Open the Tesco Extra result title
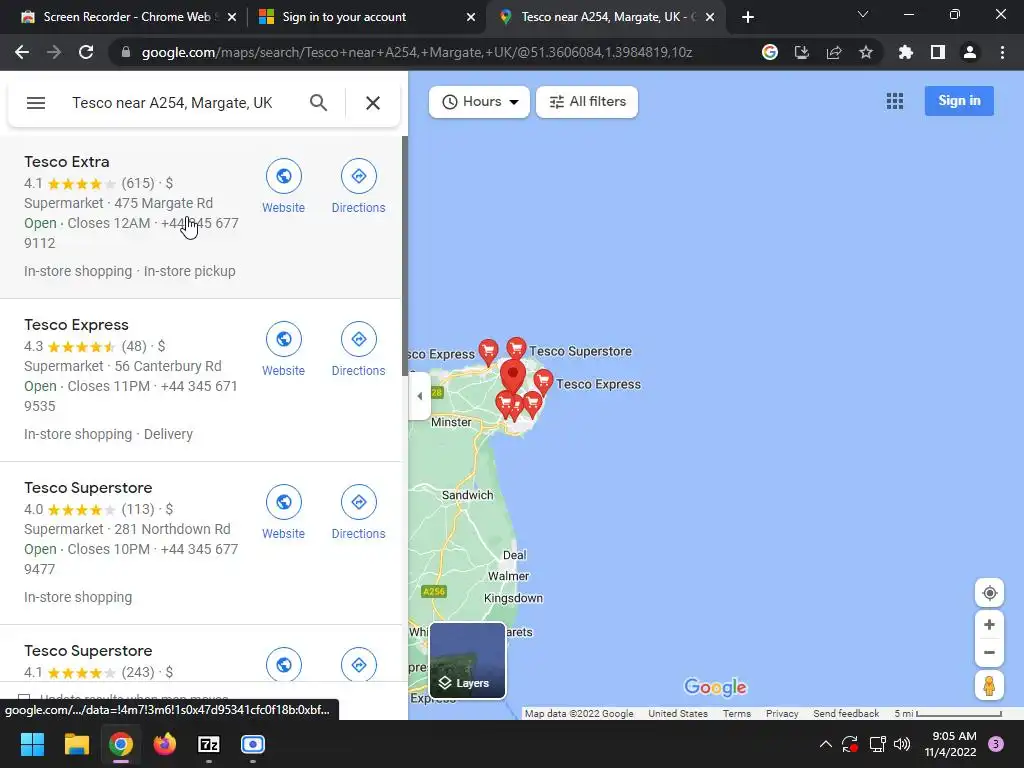Viewport: 1024px width, 768px height. (x=67, y=161)
